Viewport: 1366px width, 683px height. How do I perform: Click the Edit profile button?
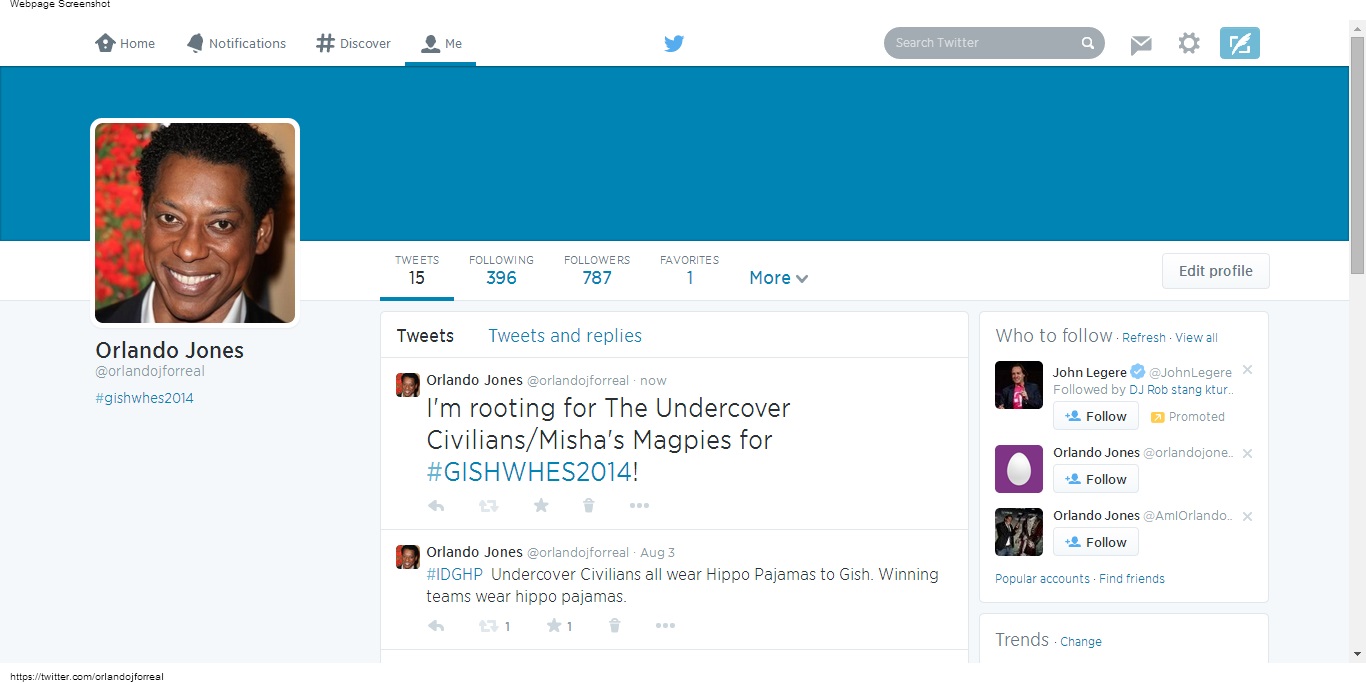pyautogui.click(x=1215, y=271)
